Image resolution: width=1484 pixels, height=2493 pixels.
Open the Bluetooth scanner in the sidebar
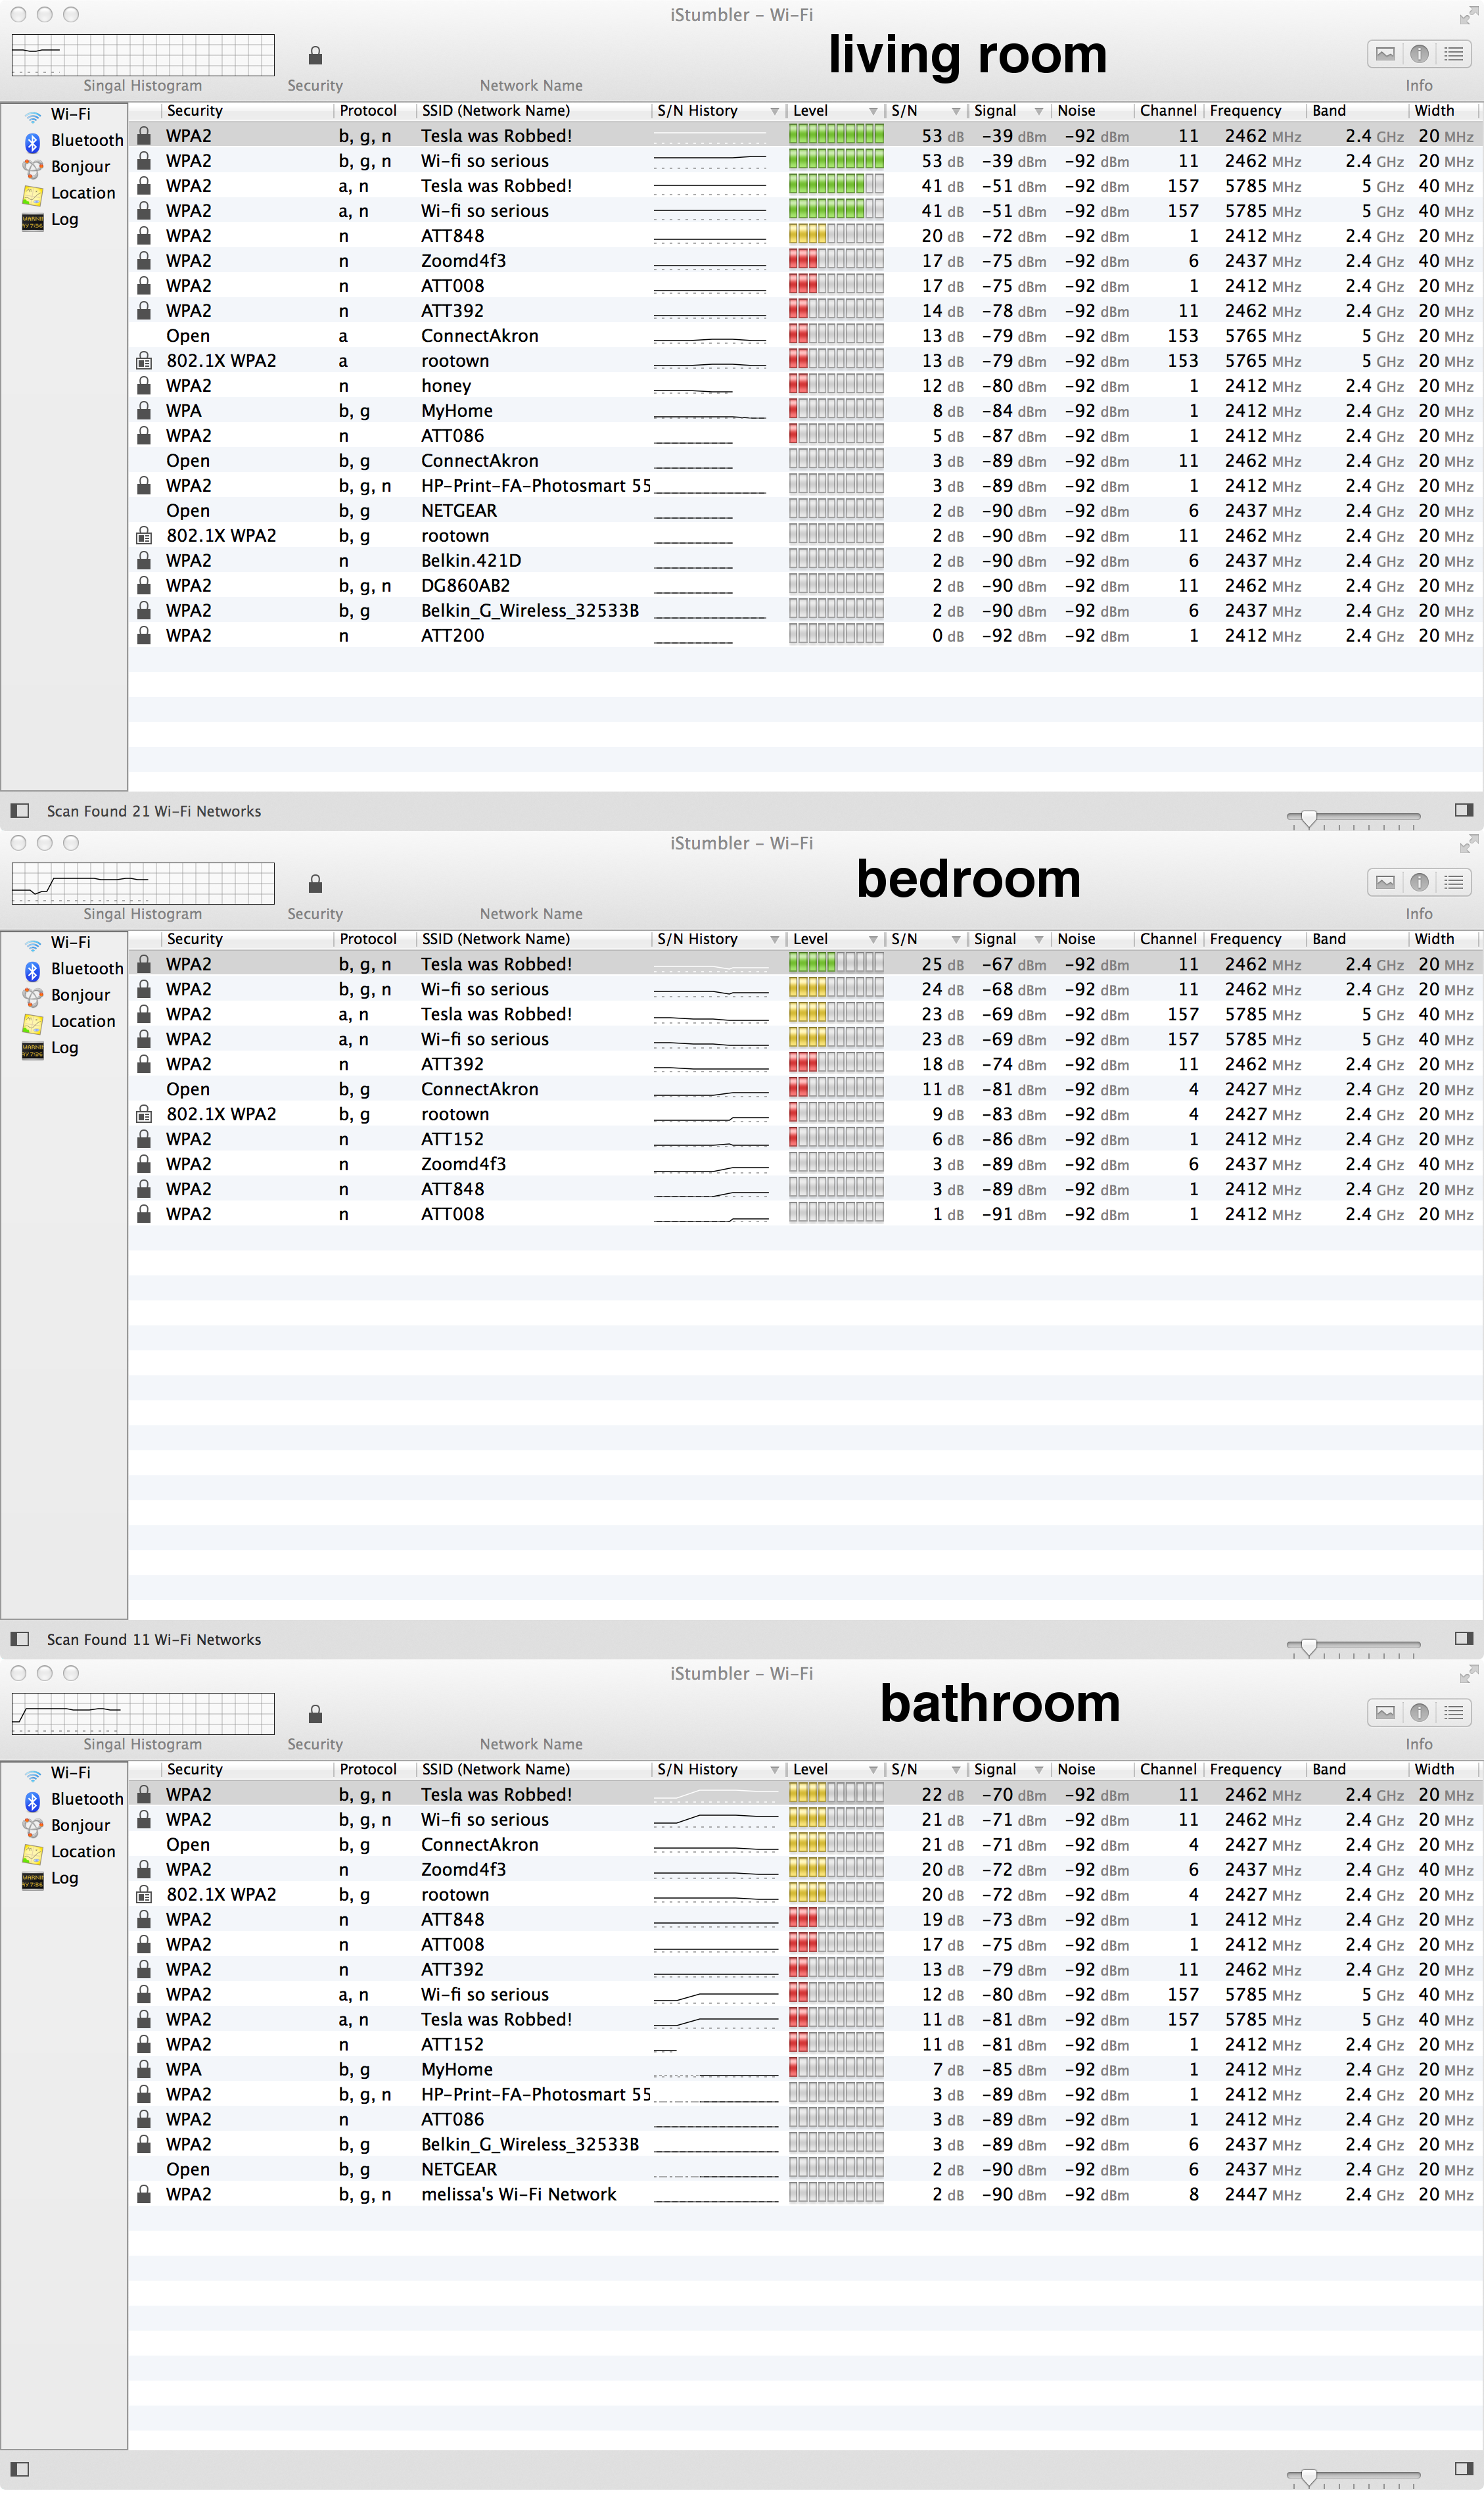pyautogui.click(x=86, y=140)
